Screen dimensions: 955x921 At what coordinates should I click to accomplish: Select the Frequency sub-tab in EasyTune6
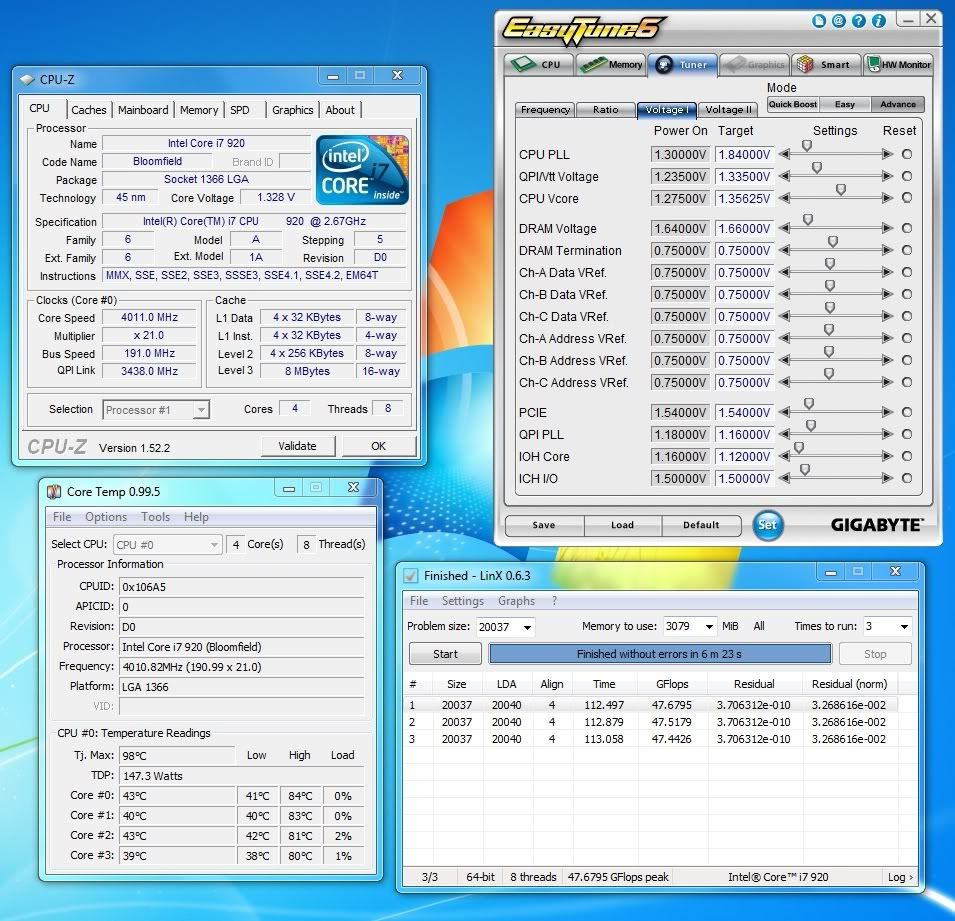(545, 110)
